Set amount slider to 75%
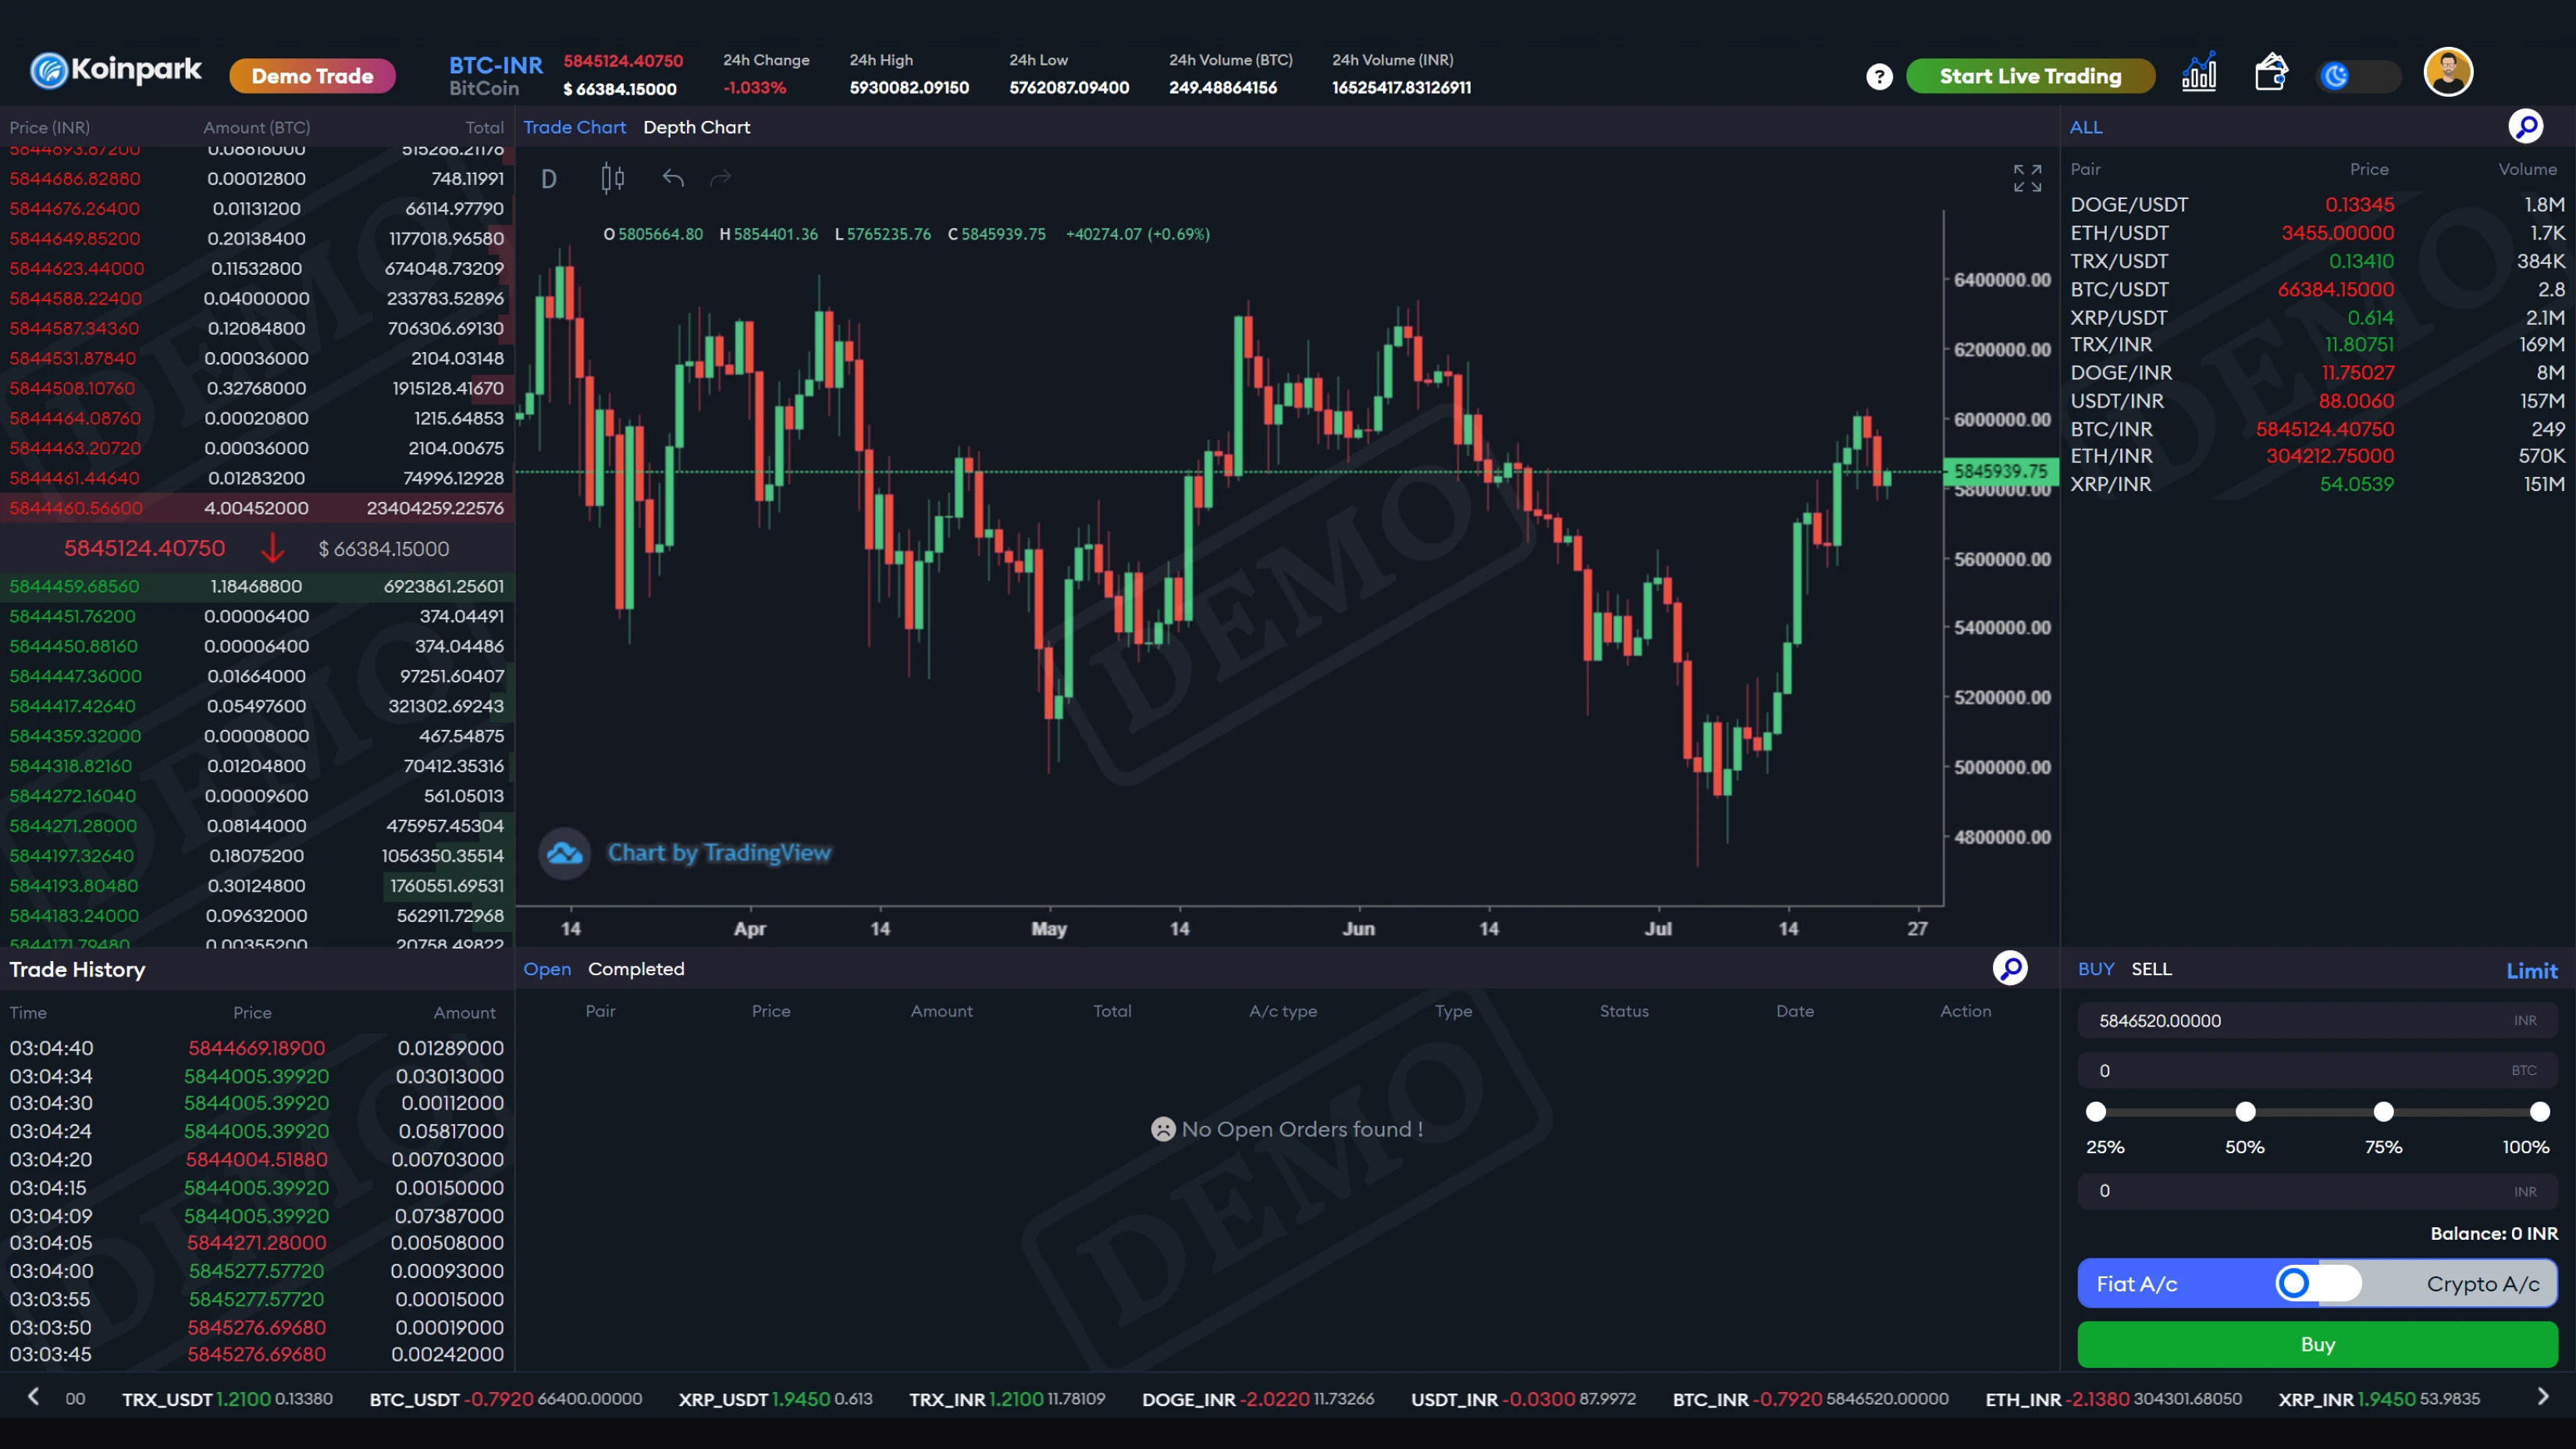This screenshot has height=1449, width=2576. [x=2385, y=1112]
